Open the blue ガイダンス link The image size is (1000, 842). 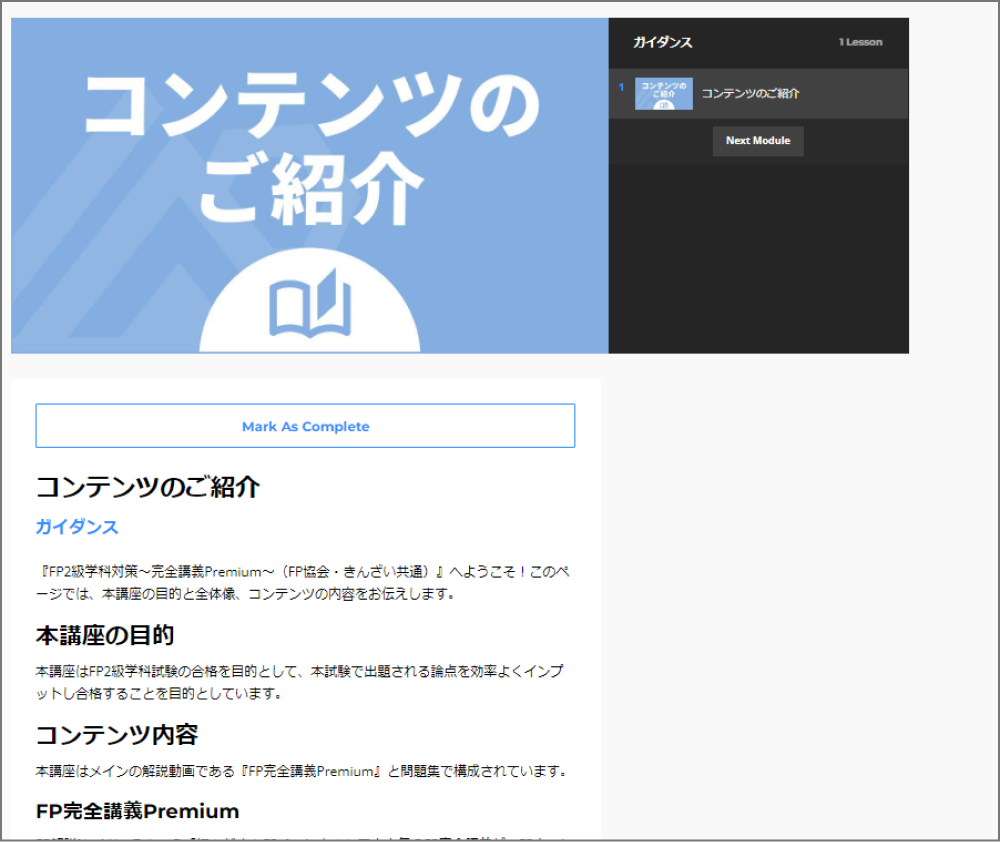coord(77,527)
